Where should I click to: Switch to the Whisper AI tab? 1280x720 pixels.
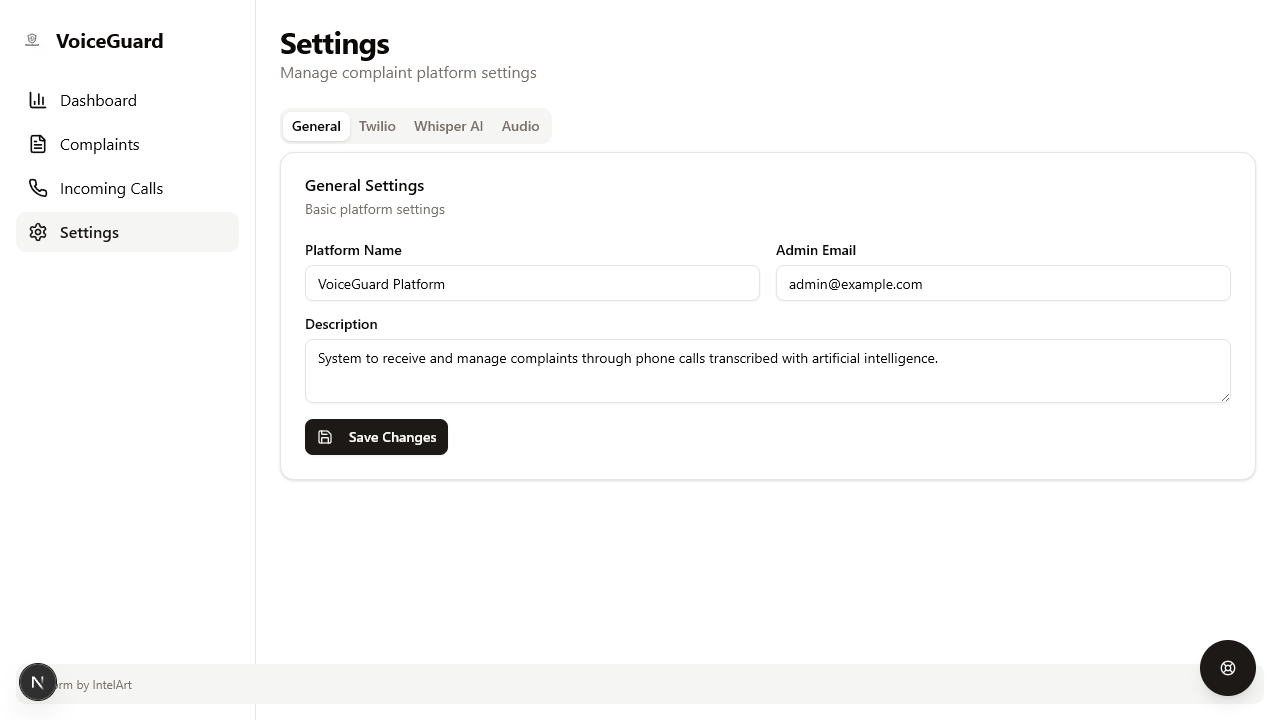coord(448,126)
